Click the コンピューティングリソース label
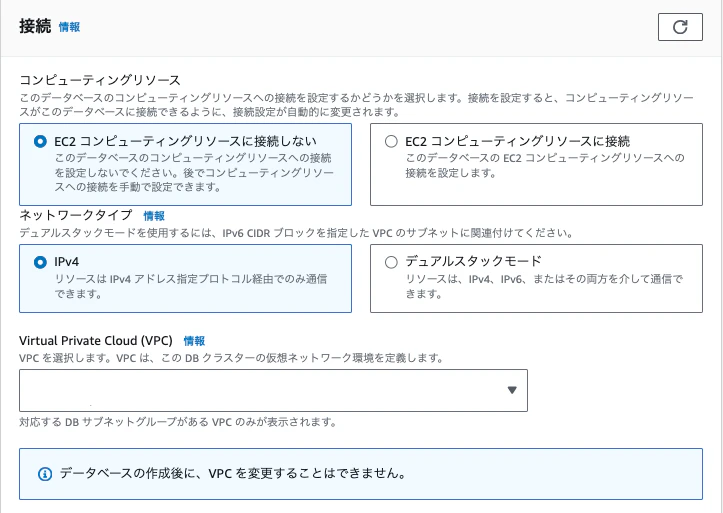 pyautogui.click(x=100, y=80)
